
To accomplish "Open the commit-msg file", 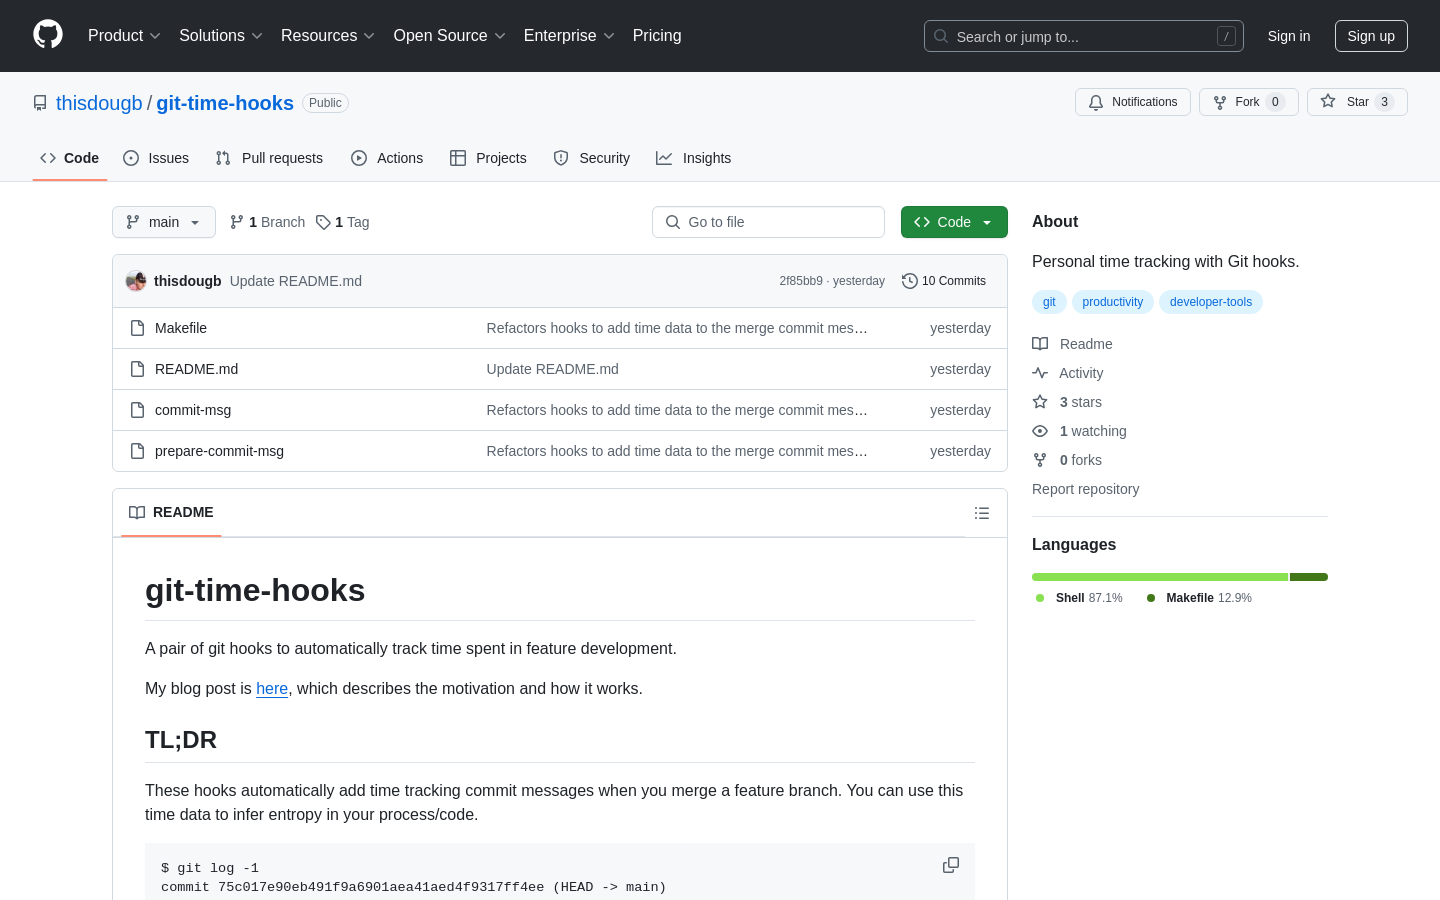I will pyautogui.click(x=193, y=410).
